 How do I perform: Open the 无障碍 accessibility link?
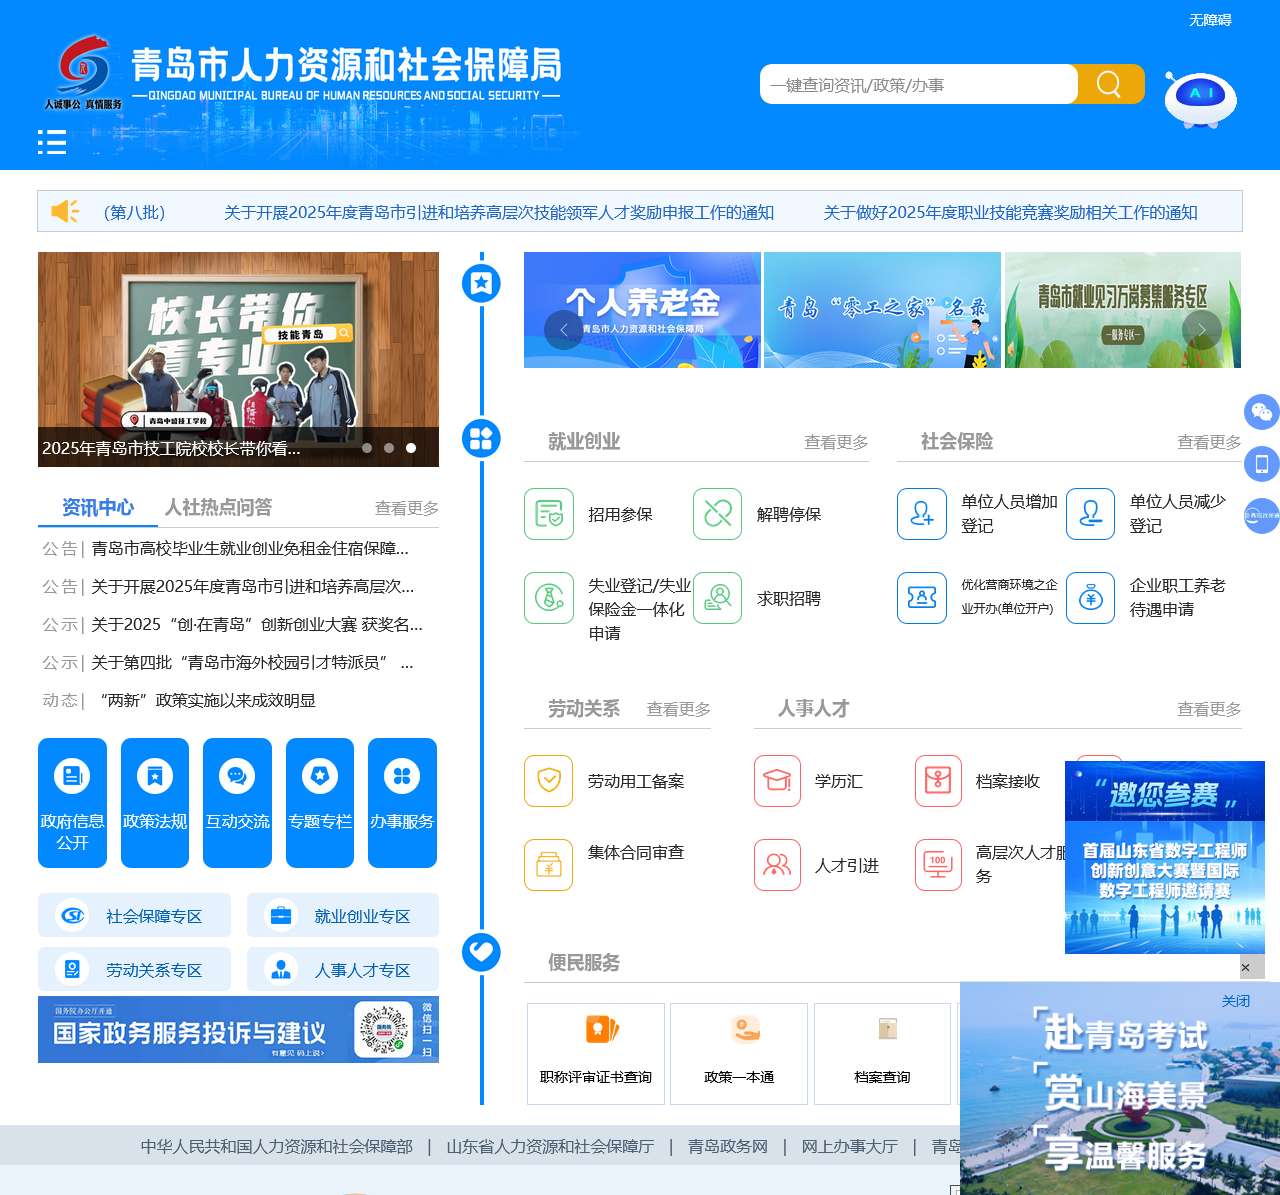(x=1211, y=17)
